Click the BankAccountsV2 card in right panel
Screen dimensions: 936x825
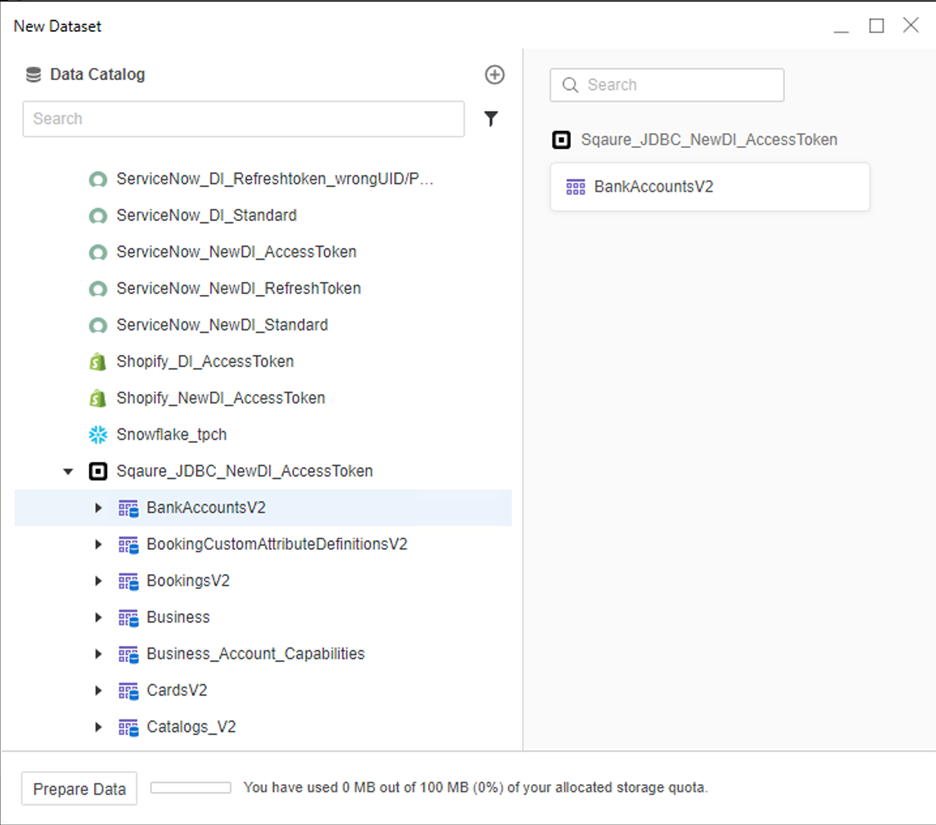[x=709, y=187]
